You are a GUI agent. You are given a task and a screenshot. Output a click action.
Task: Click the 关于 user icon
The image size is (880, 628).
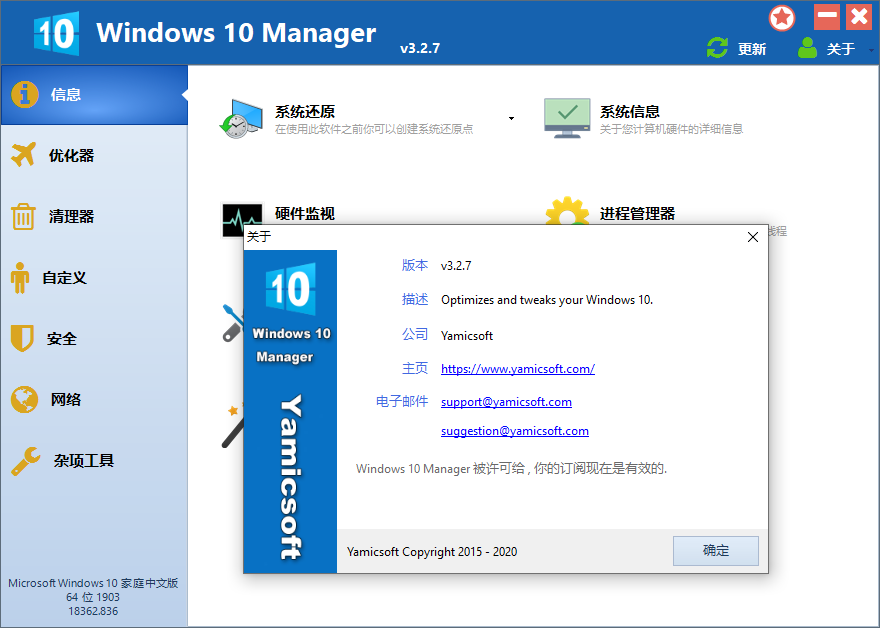[x=806, y=47]
